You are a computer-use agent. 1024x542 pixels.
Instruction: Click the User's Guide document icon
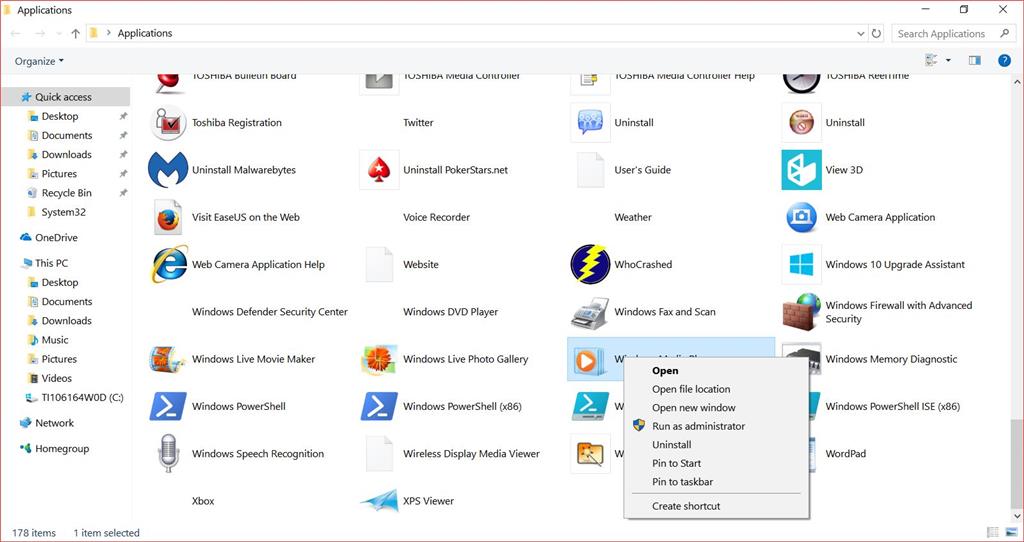point(590,170)
